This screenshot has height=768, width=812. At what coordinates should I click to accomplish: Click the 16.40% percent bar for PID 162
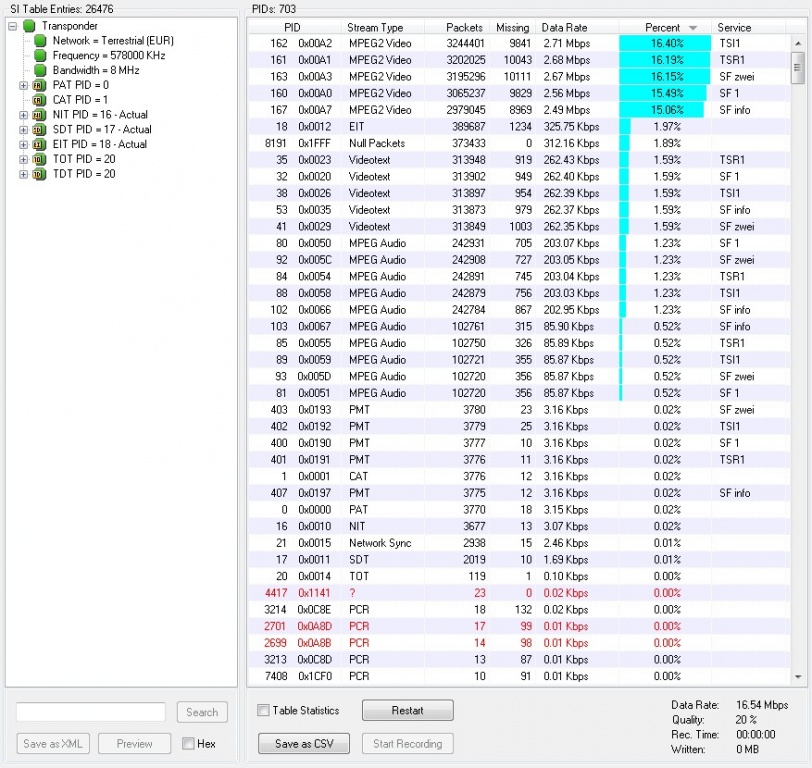[665, 44]
